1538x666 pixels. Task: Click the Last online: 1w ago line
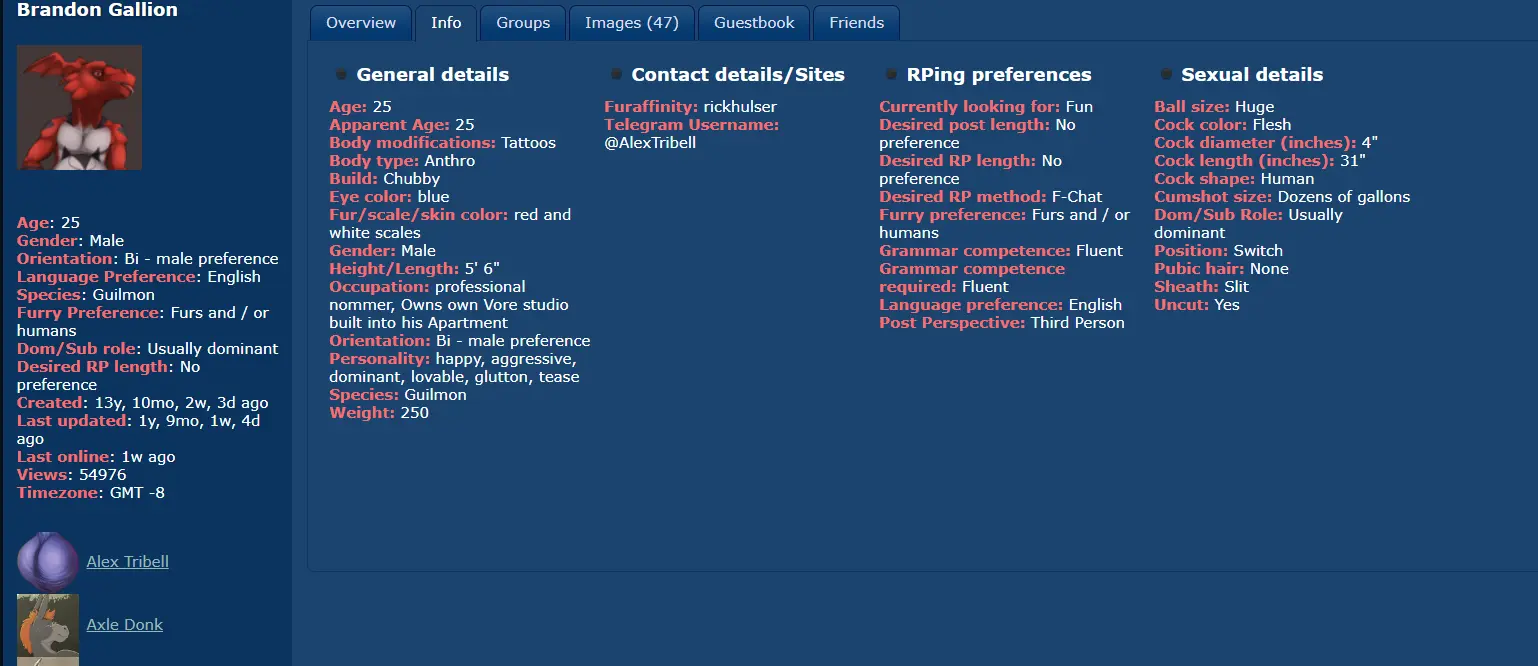pyautogui.click(x=96, y=457)
